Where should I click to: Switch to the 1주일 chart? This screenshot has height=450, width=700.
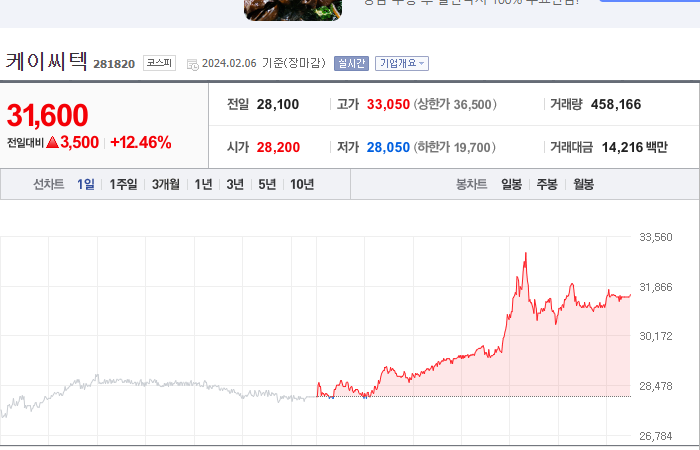[124, 184]
